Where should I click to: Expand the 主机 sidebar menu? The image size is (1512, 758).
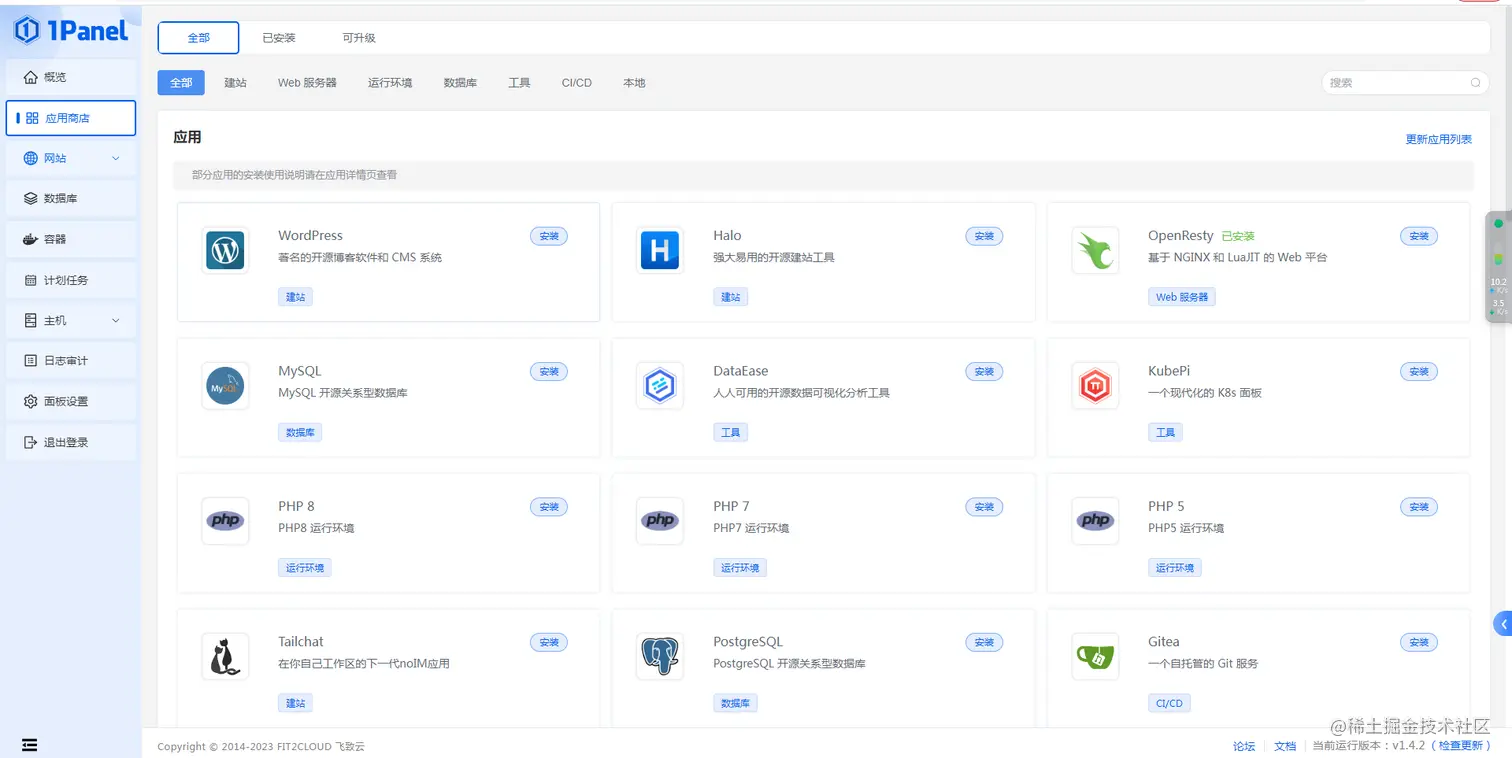[x=71, y=321]
